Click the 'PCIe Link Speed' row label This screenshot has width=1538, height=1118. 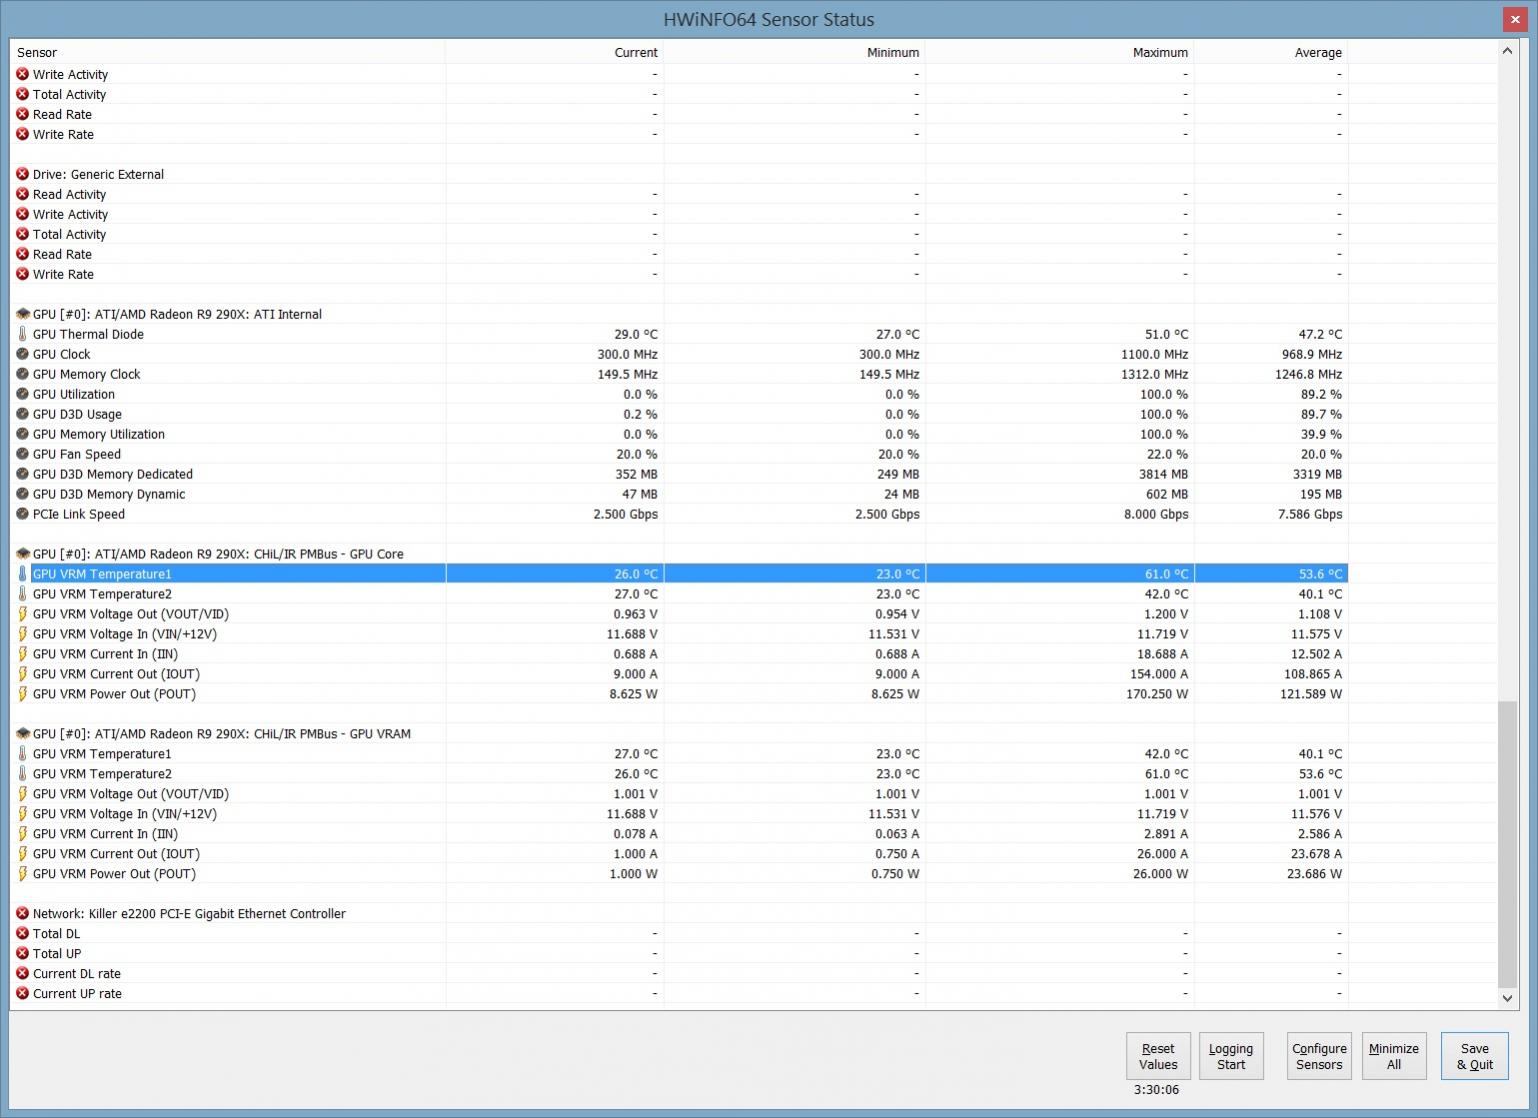pos(79,514)
